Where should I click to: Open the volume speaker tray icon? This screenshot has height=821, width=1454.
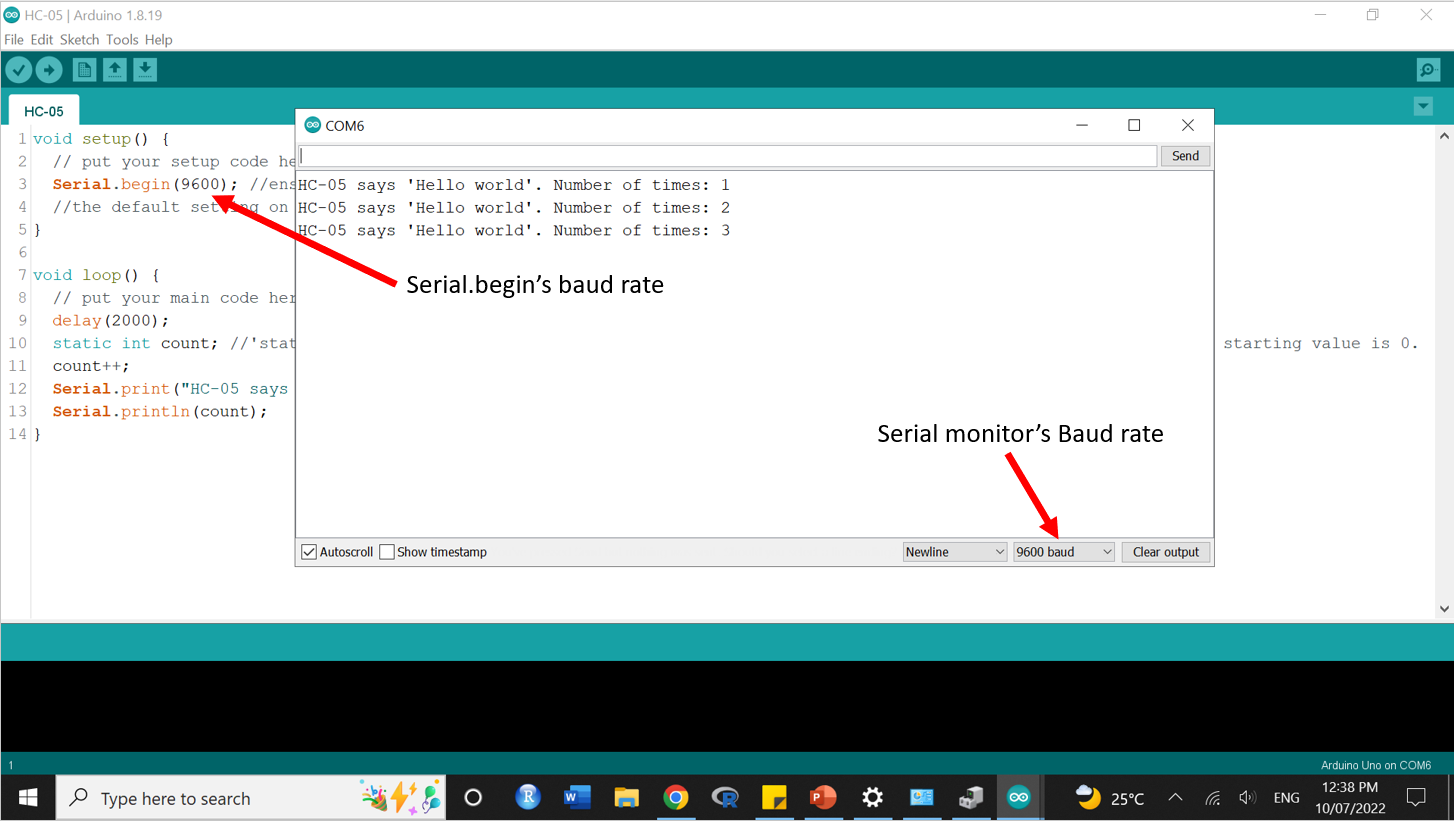(x=1247, y=798)
